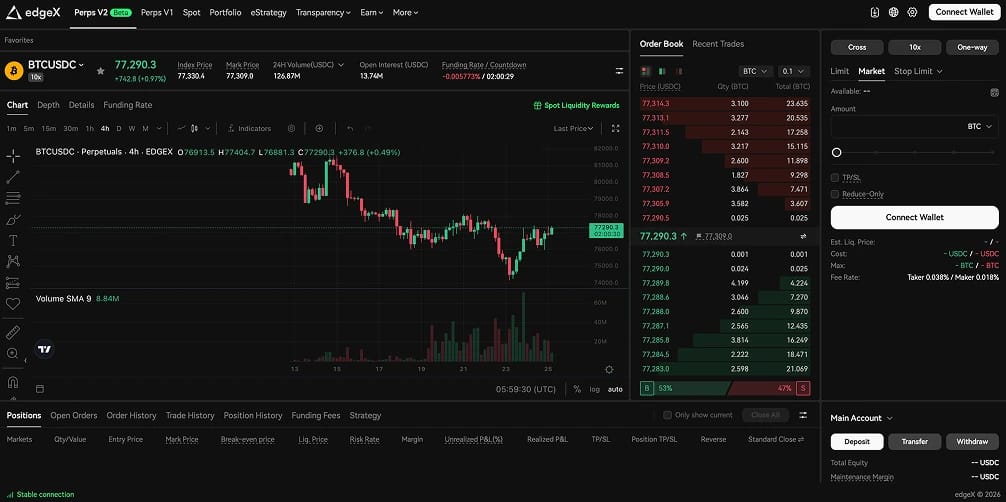The width and height of the screenshot is (1006, 502).
Task: Choose the text annotation tool
Action: (x=13, y=241)
